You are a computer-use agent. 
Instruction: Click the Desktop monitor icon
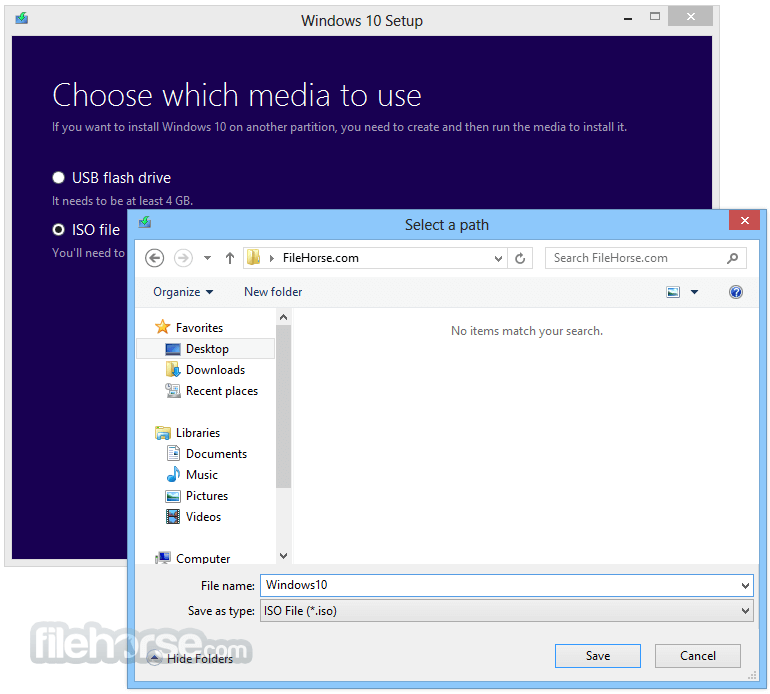[173, 349]
